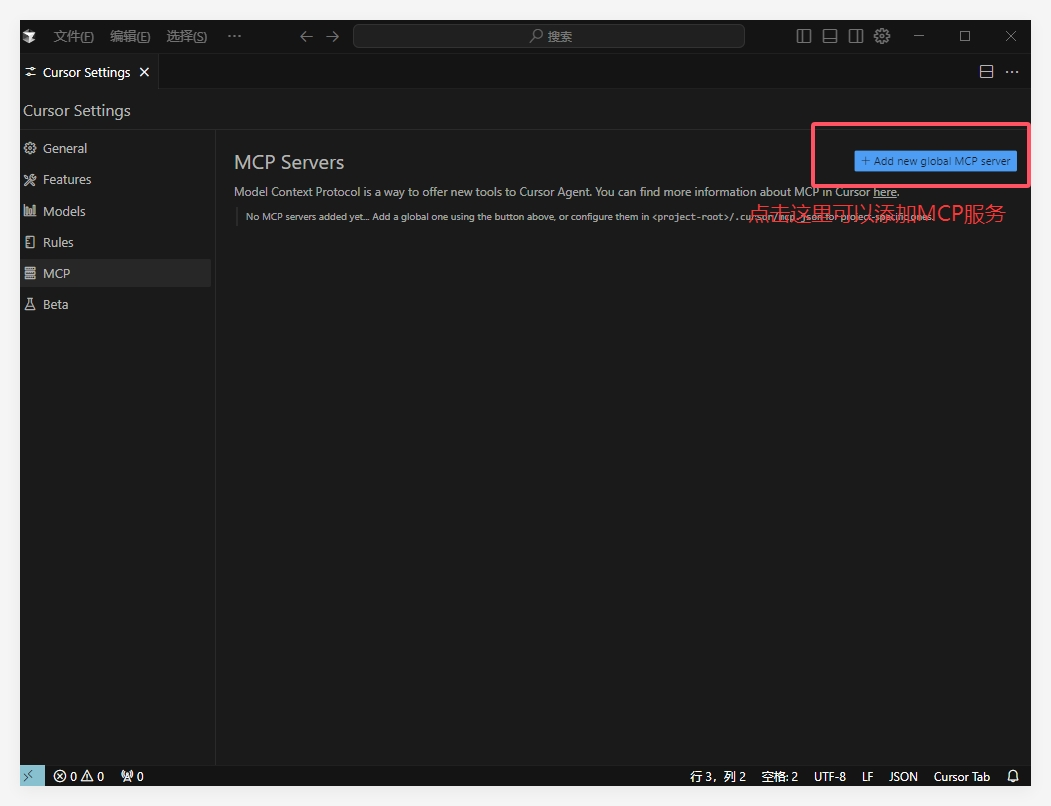Follow the 'here' link about MCP
This screenshot has height=806, width=1051.
click(x=884, y=192)
